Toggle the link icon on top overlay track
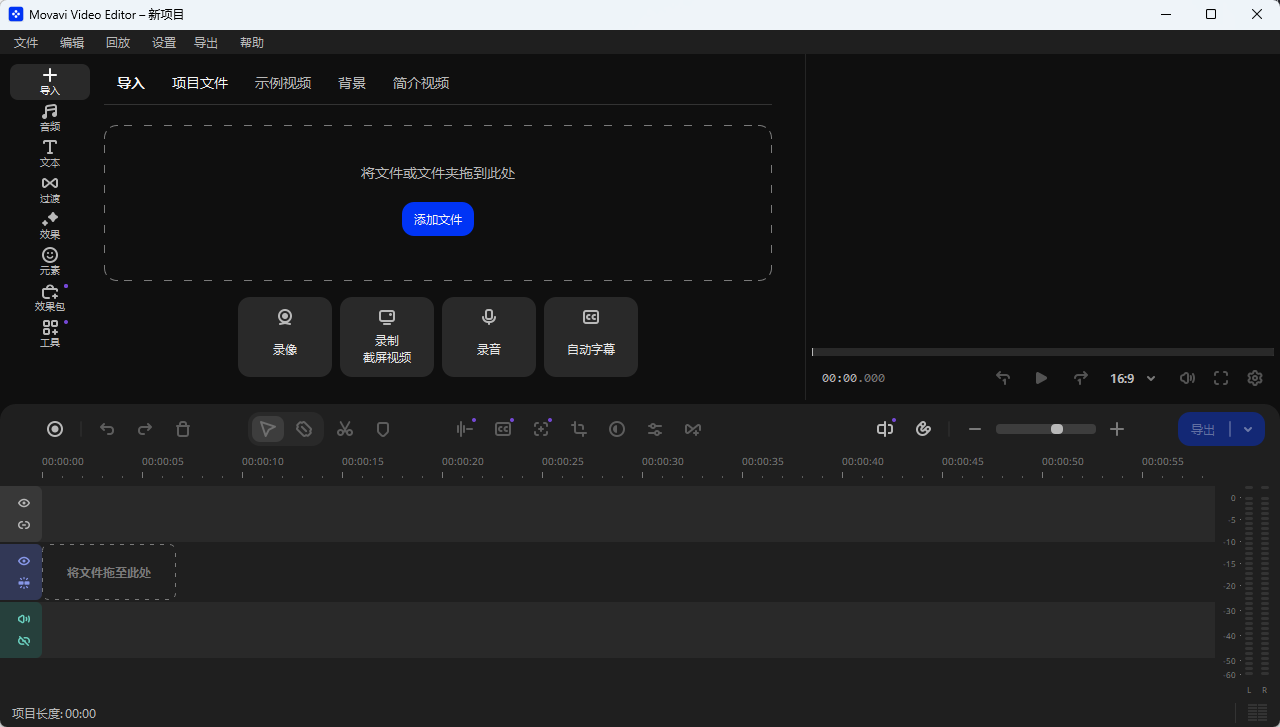Screen dimensions: 1280x727 pos(24,525)
